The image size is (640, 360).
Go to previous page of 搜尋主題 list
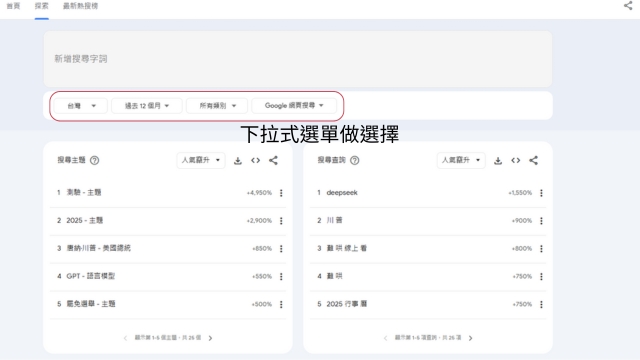click(125, 338)
